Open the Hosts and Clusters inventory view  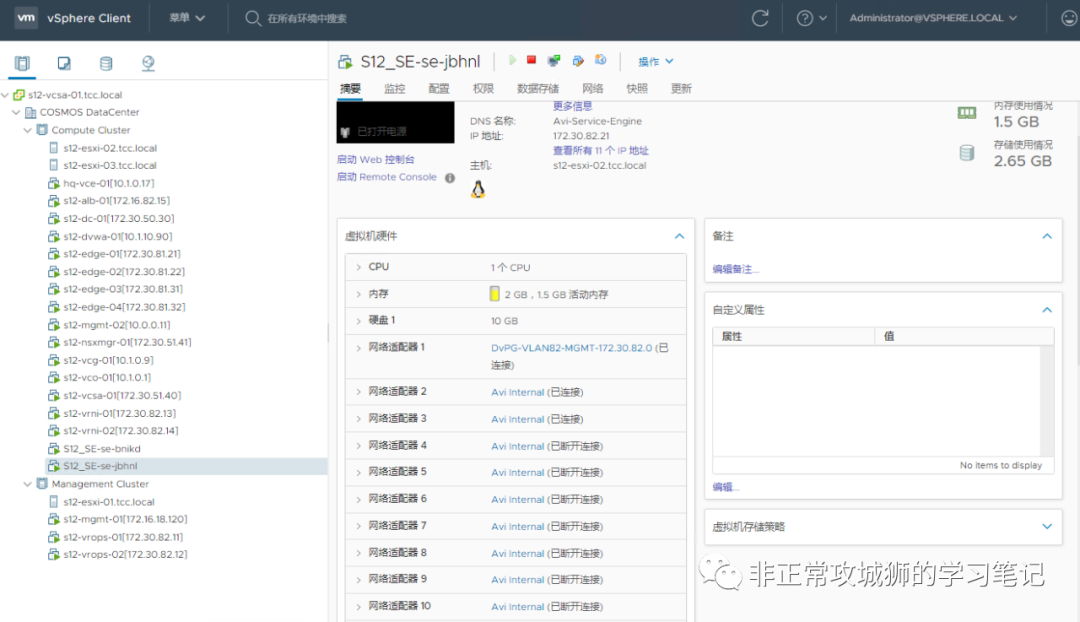tap(22, 63)
